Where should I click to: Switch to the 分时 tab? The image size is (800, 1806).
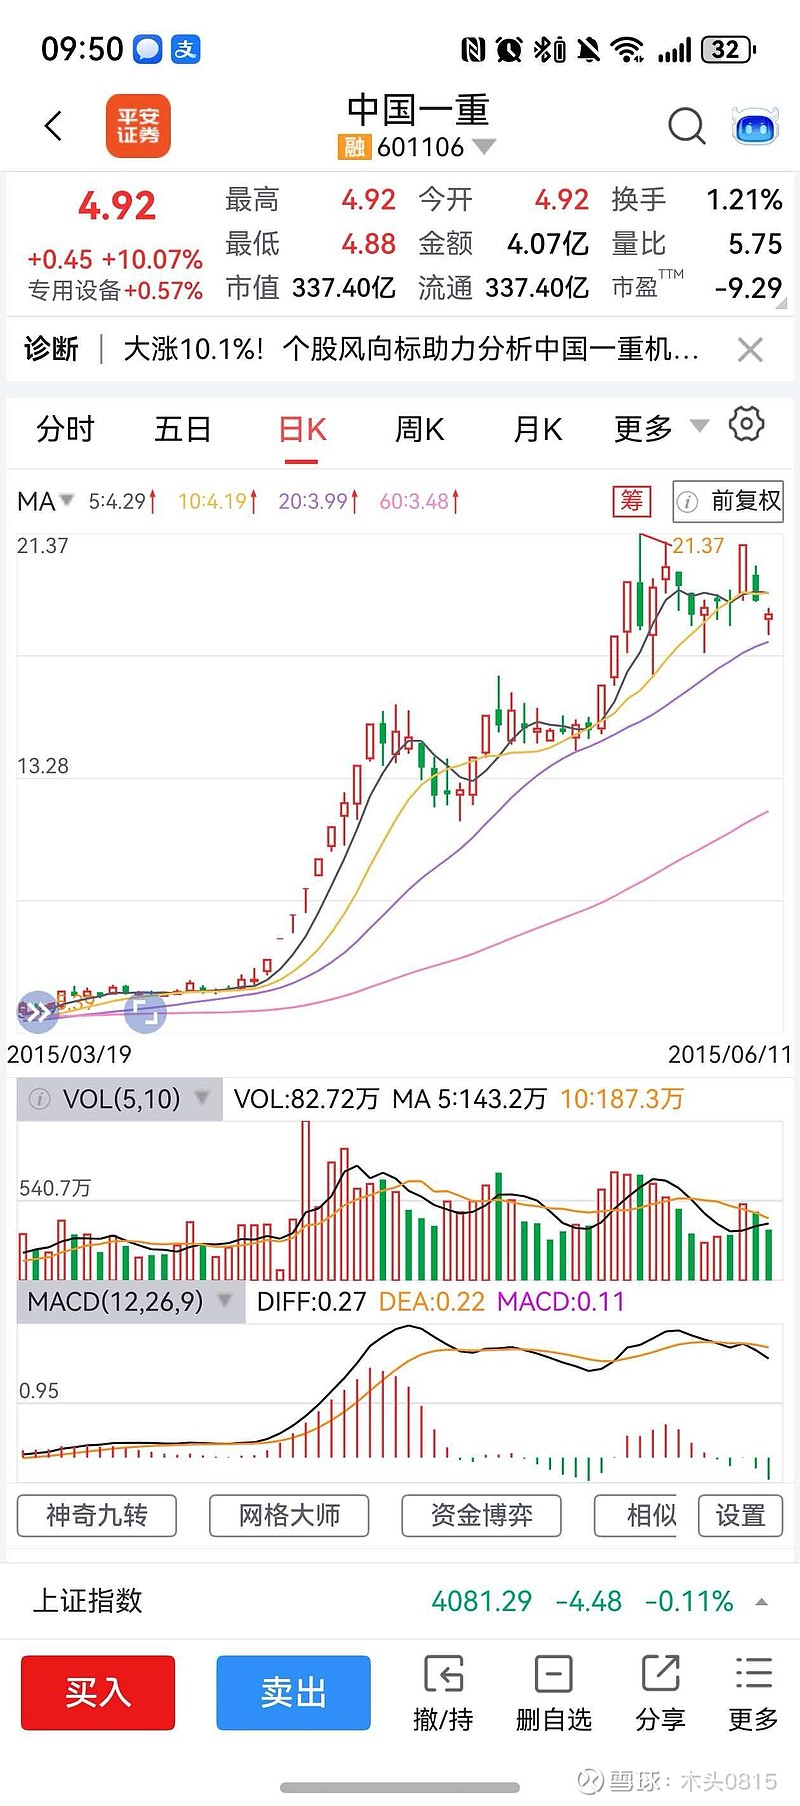click(65, 429)
